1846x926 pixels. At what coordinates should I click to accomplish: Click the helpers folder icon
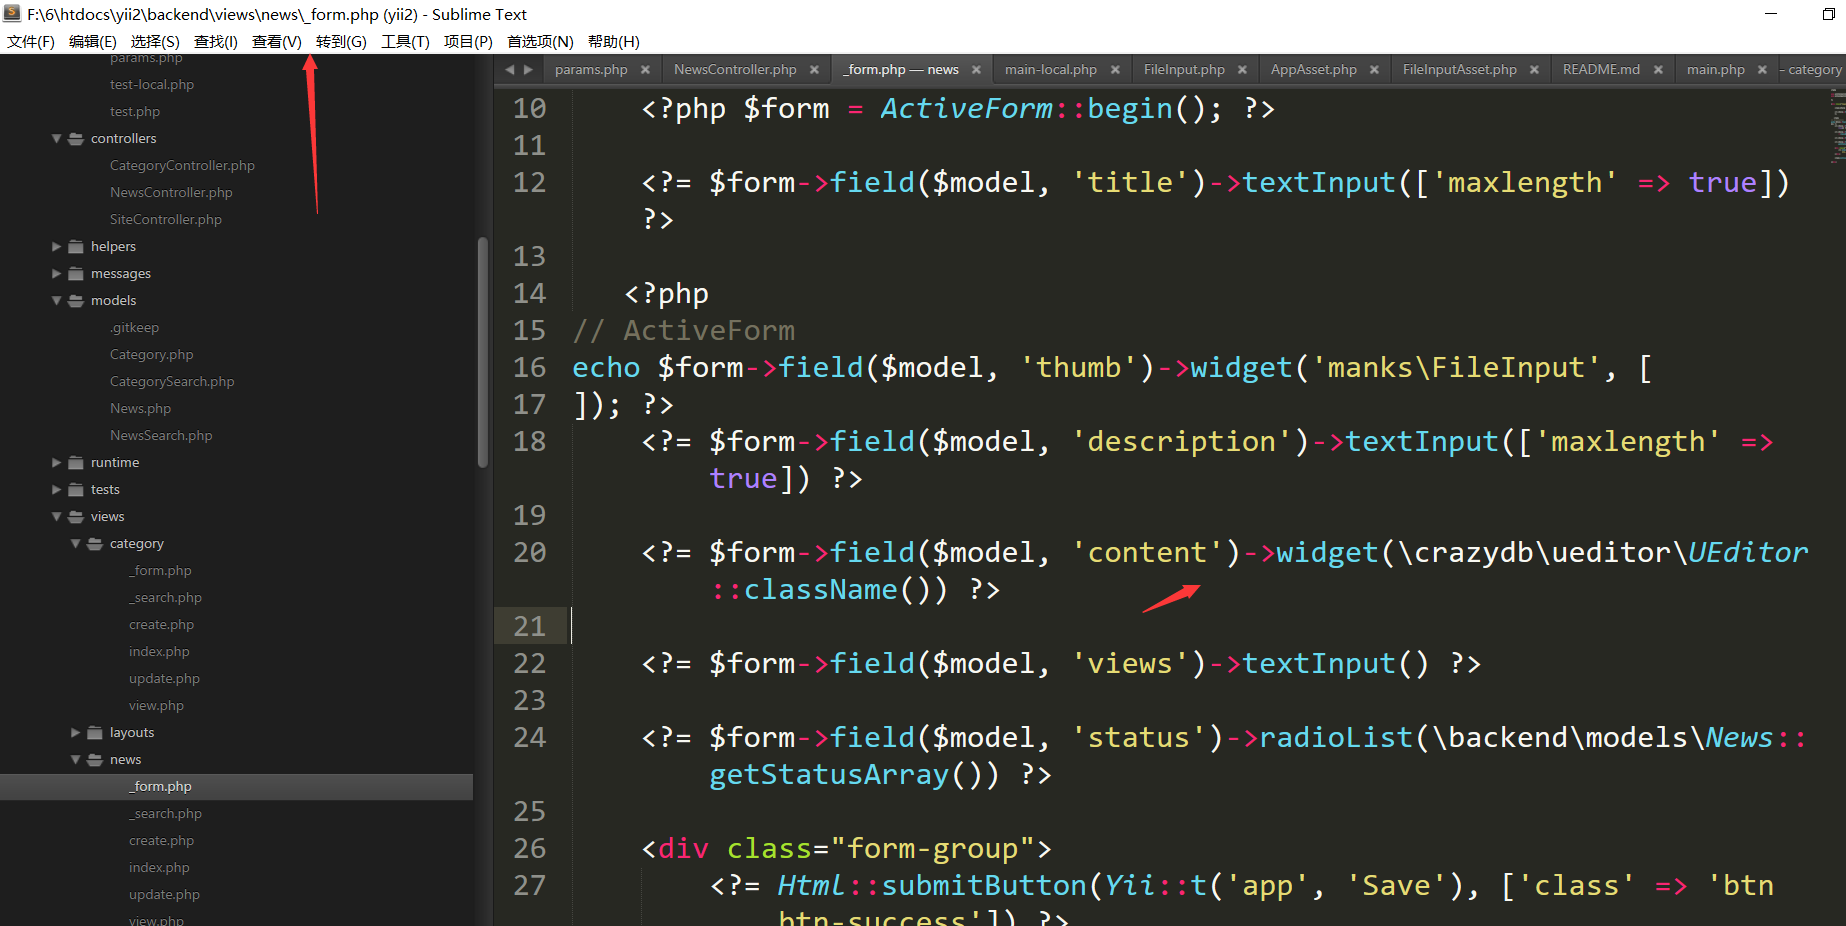76,247
